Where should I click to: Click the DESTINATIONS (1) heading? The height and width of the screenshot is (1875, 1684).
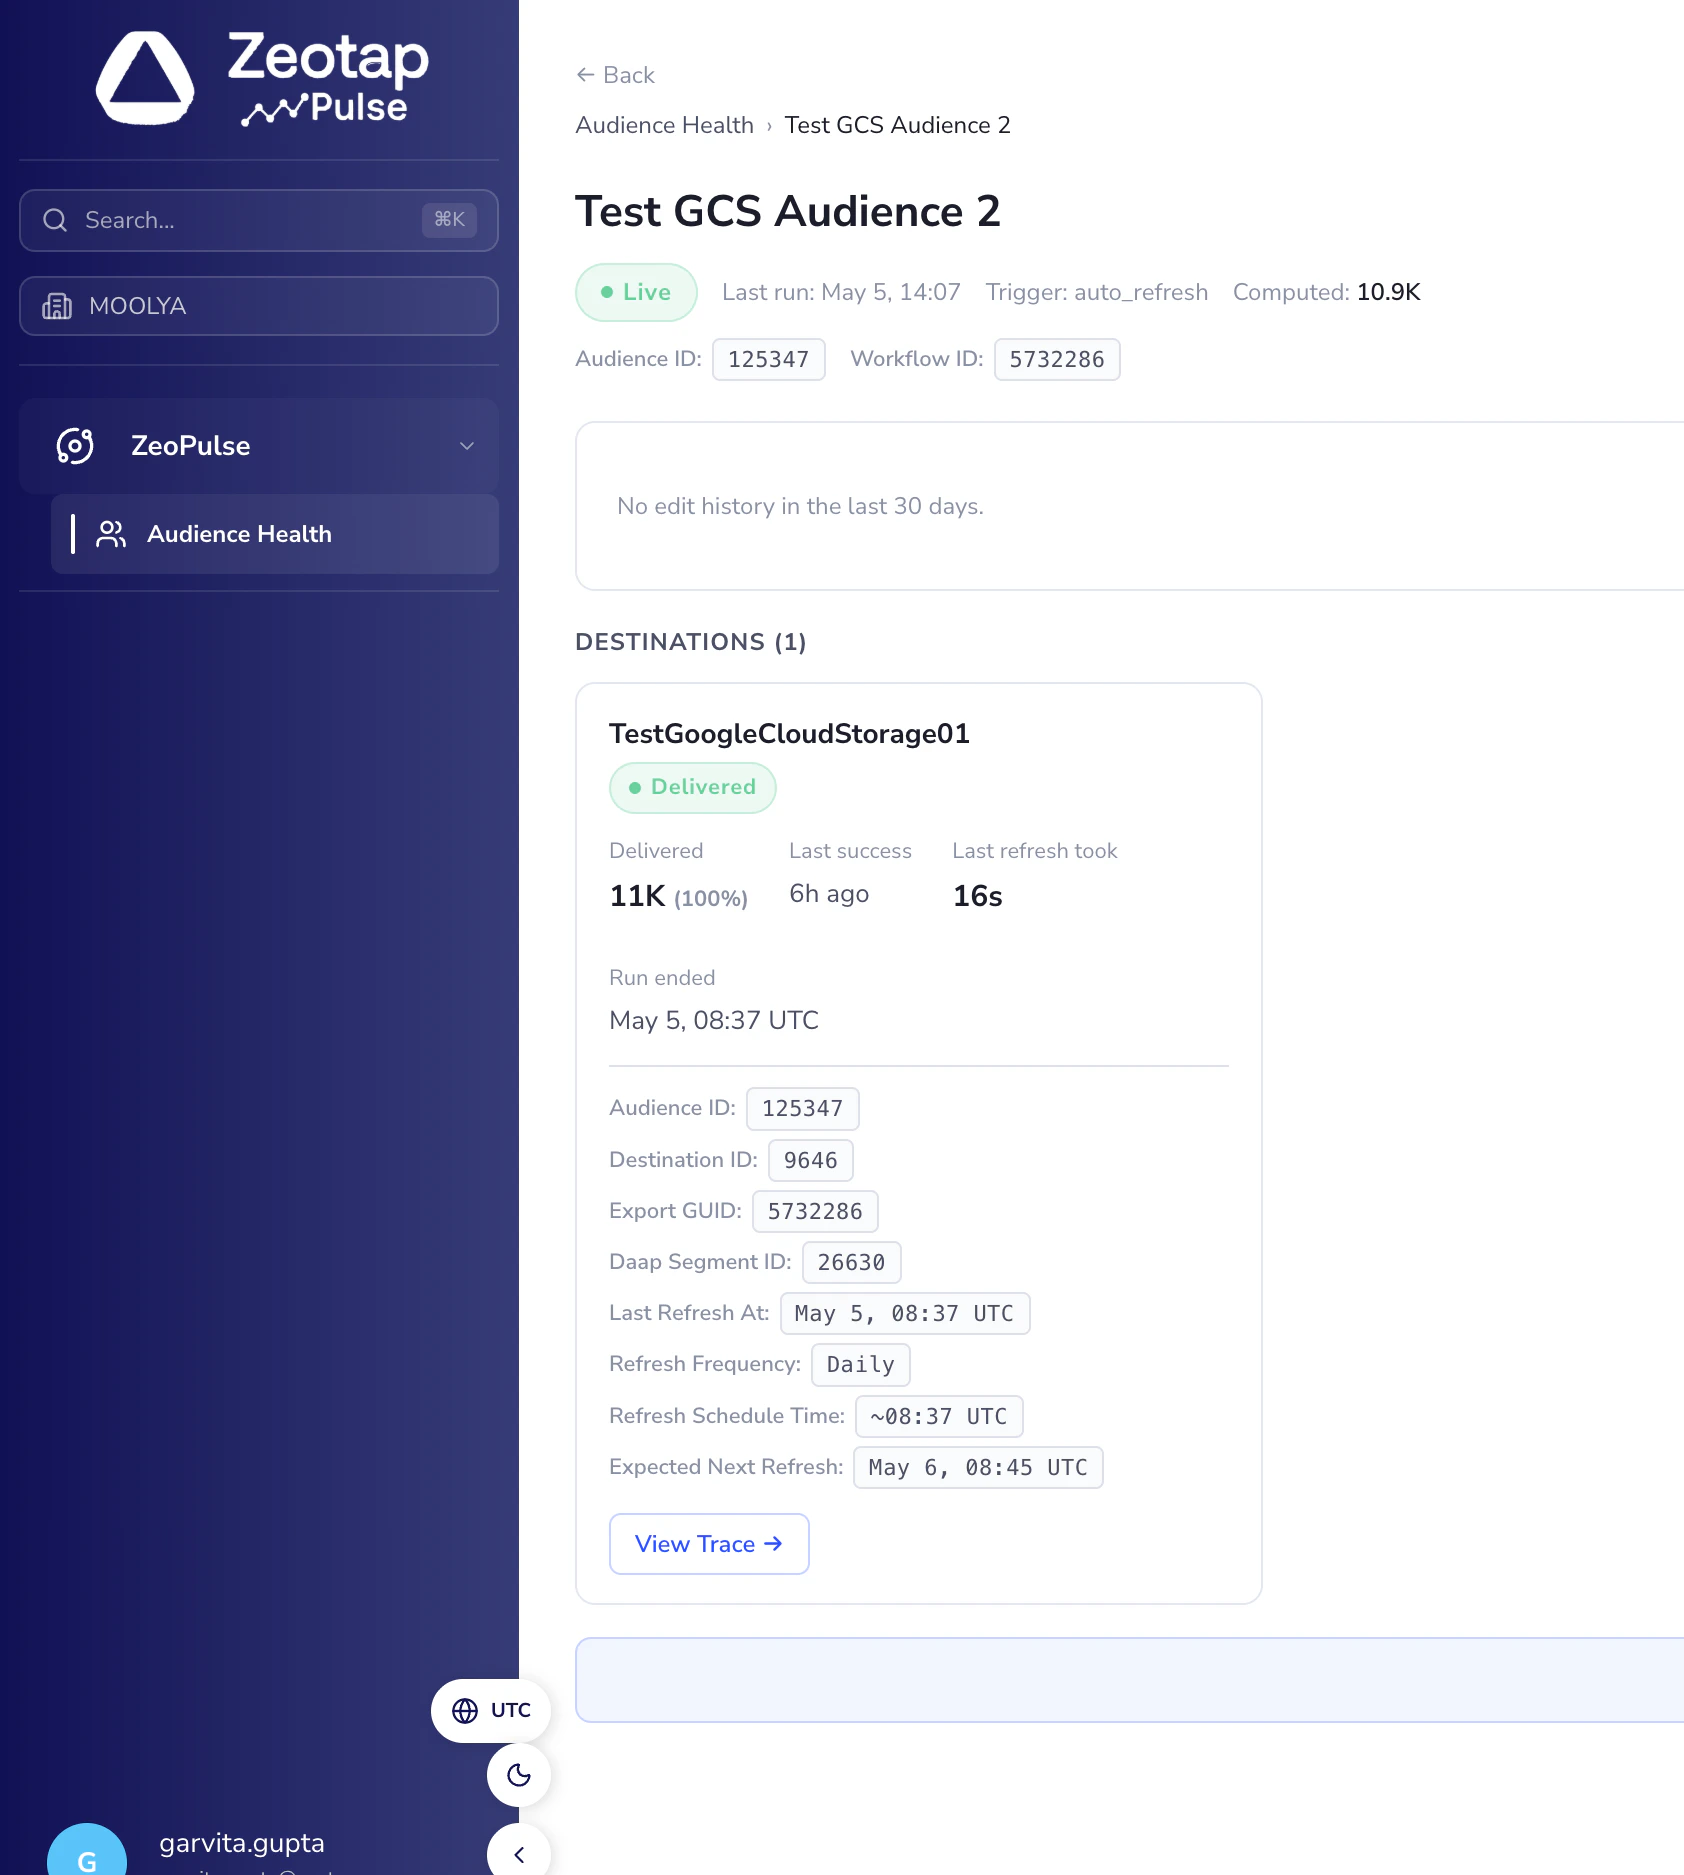(691, 642)
